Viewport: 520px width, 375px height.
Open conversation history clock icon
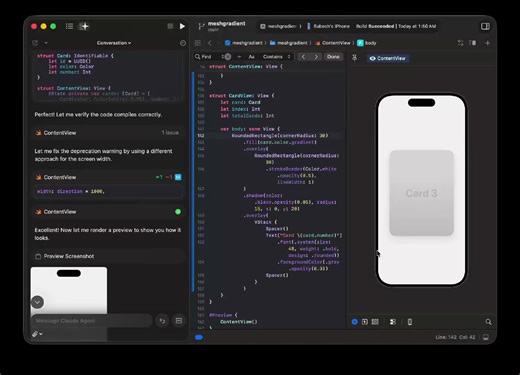[x=183, y=43]
